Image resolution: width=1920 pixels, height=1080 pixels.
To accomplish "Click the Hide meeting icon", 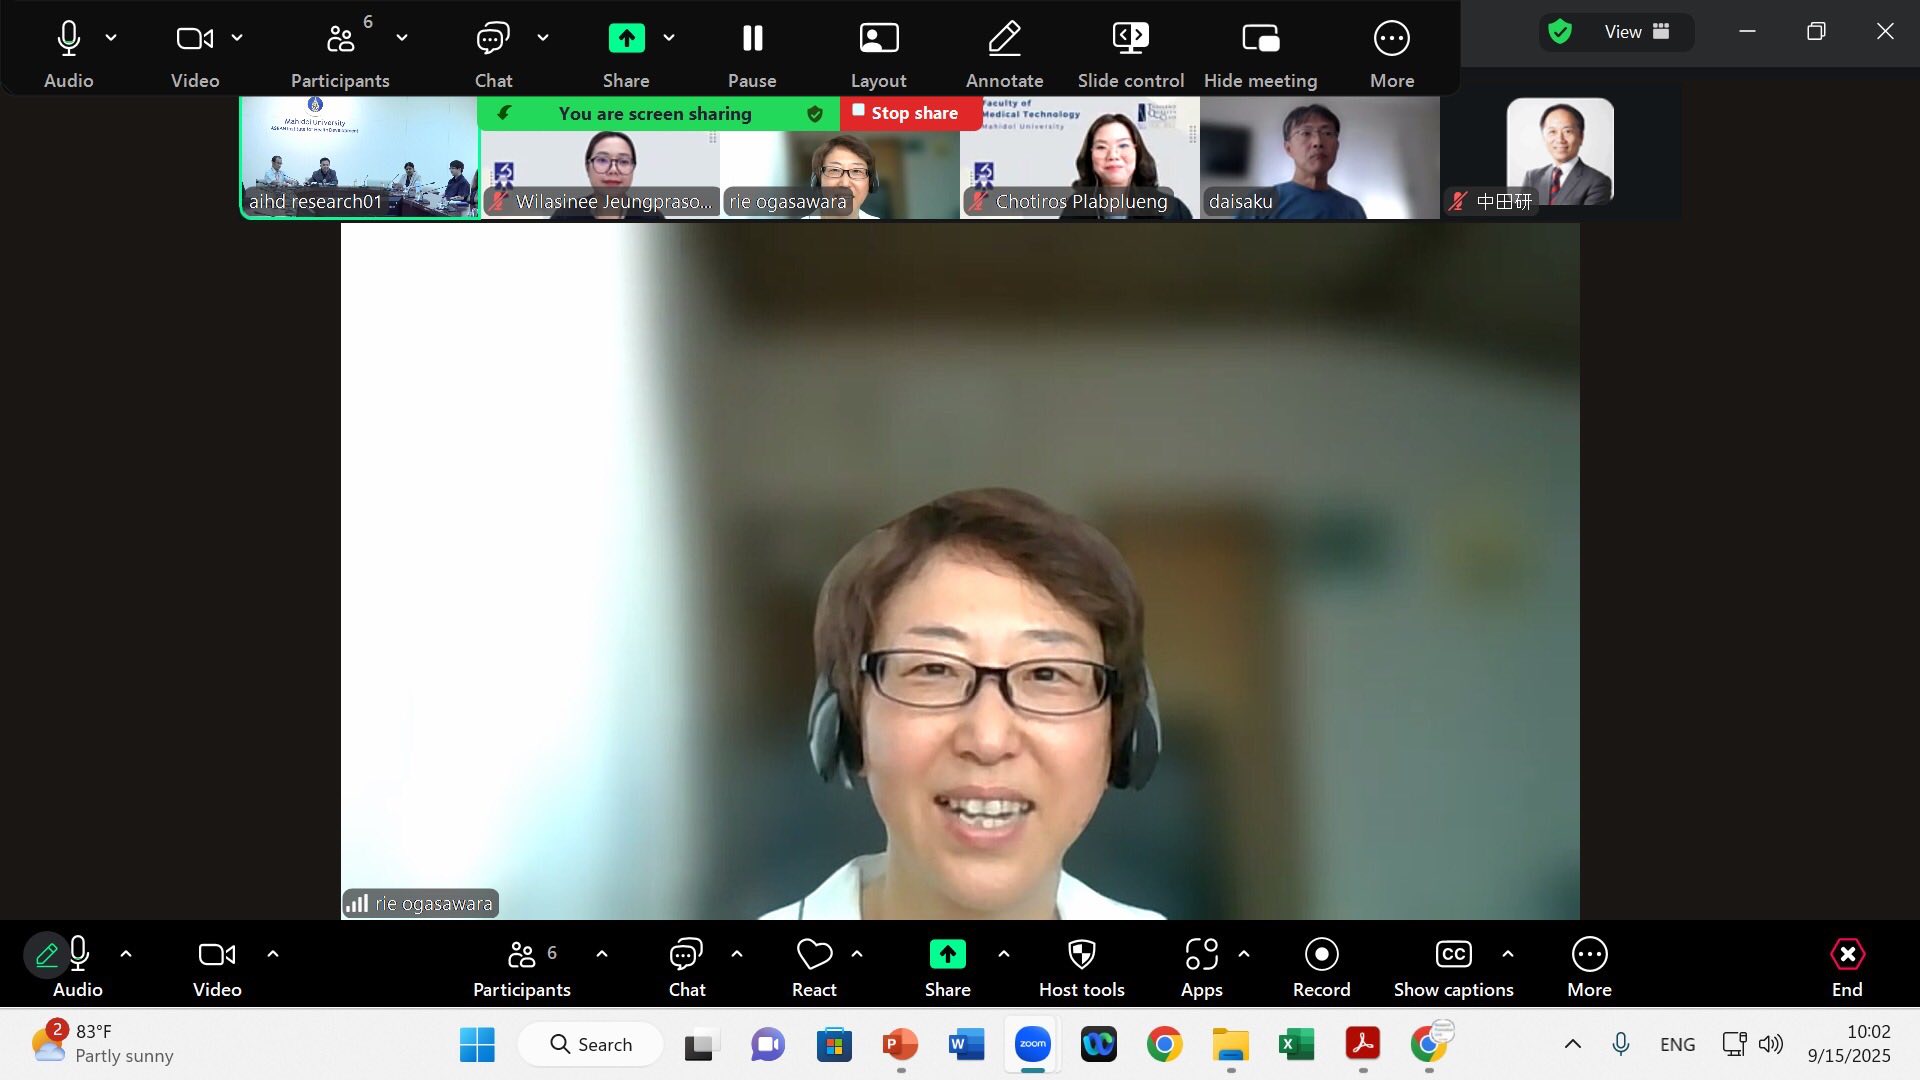I will [x=1260, y=40].
